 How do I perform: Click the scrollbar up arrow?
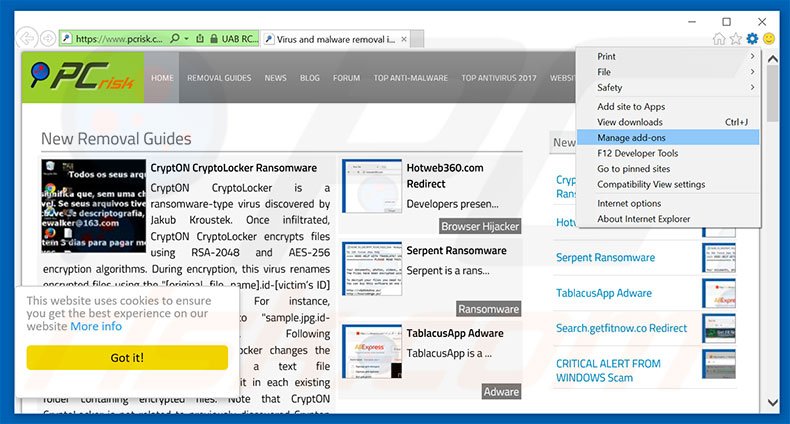772,59
